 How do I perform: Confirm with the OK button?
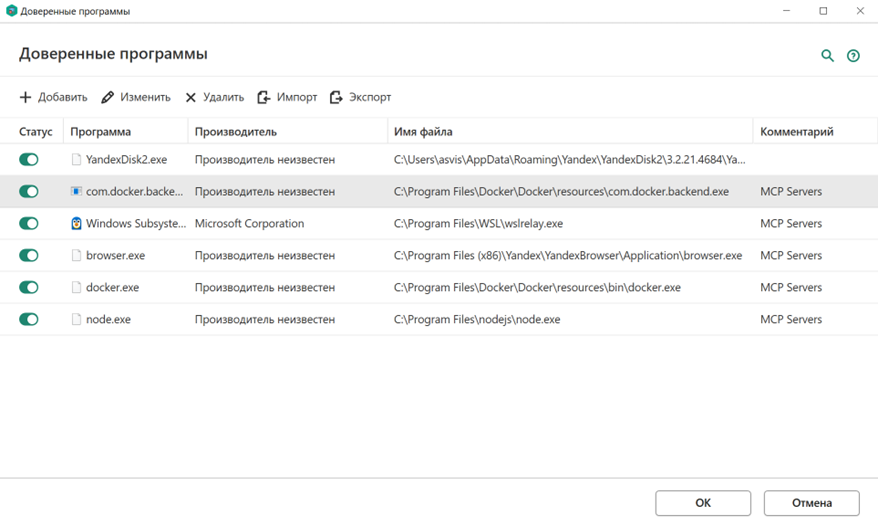(703, 503)
